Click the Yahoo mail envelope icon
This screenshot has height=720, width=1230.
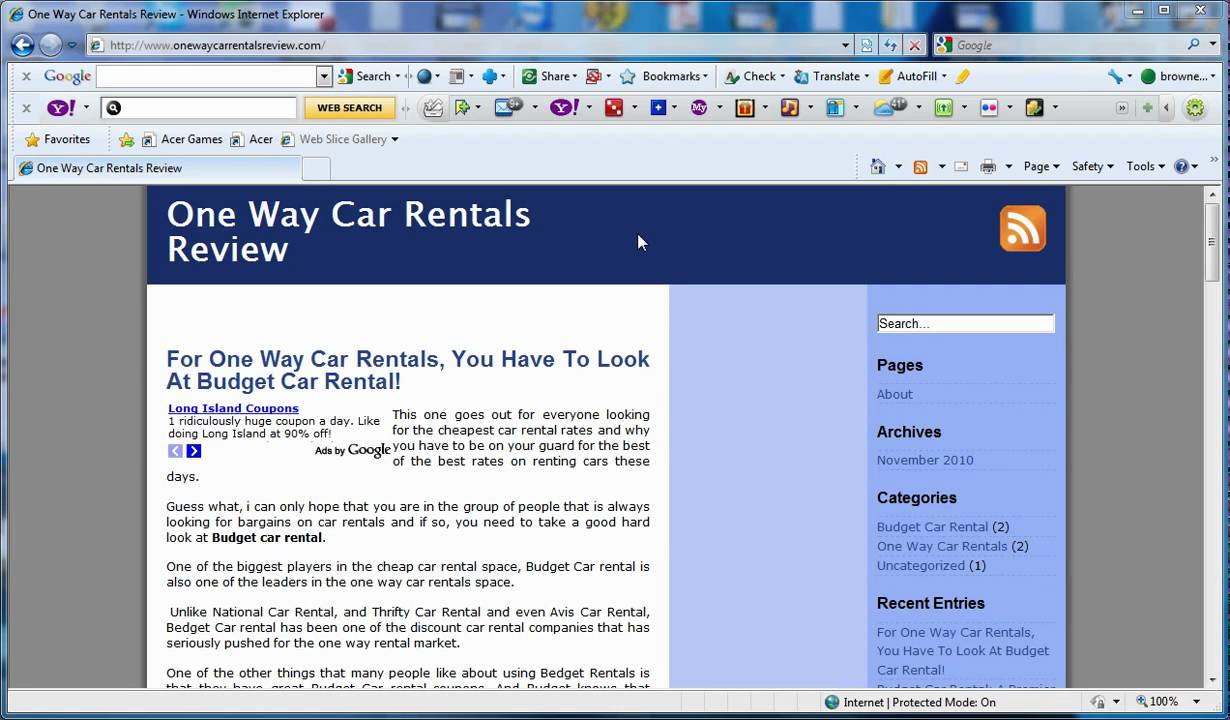tap(510, 107)
